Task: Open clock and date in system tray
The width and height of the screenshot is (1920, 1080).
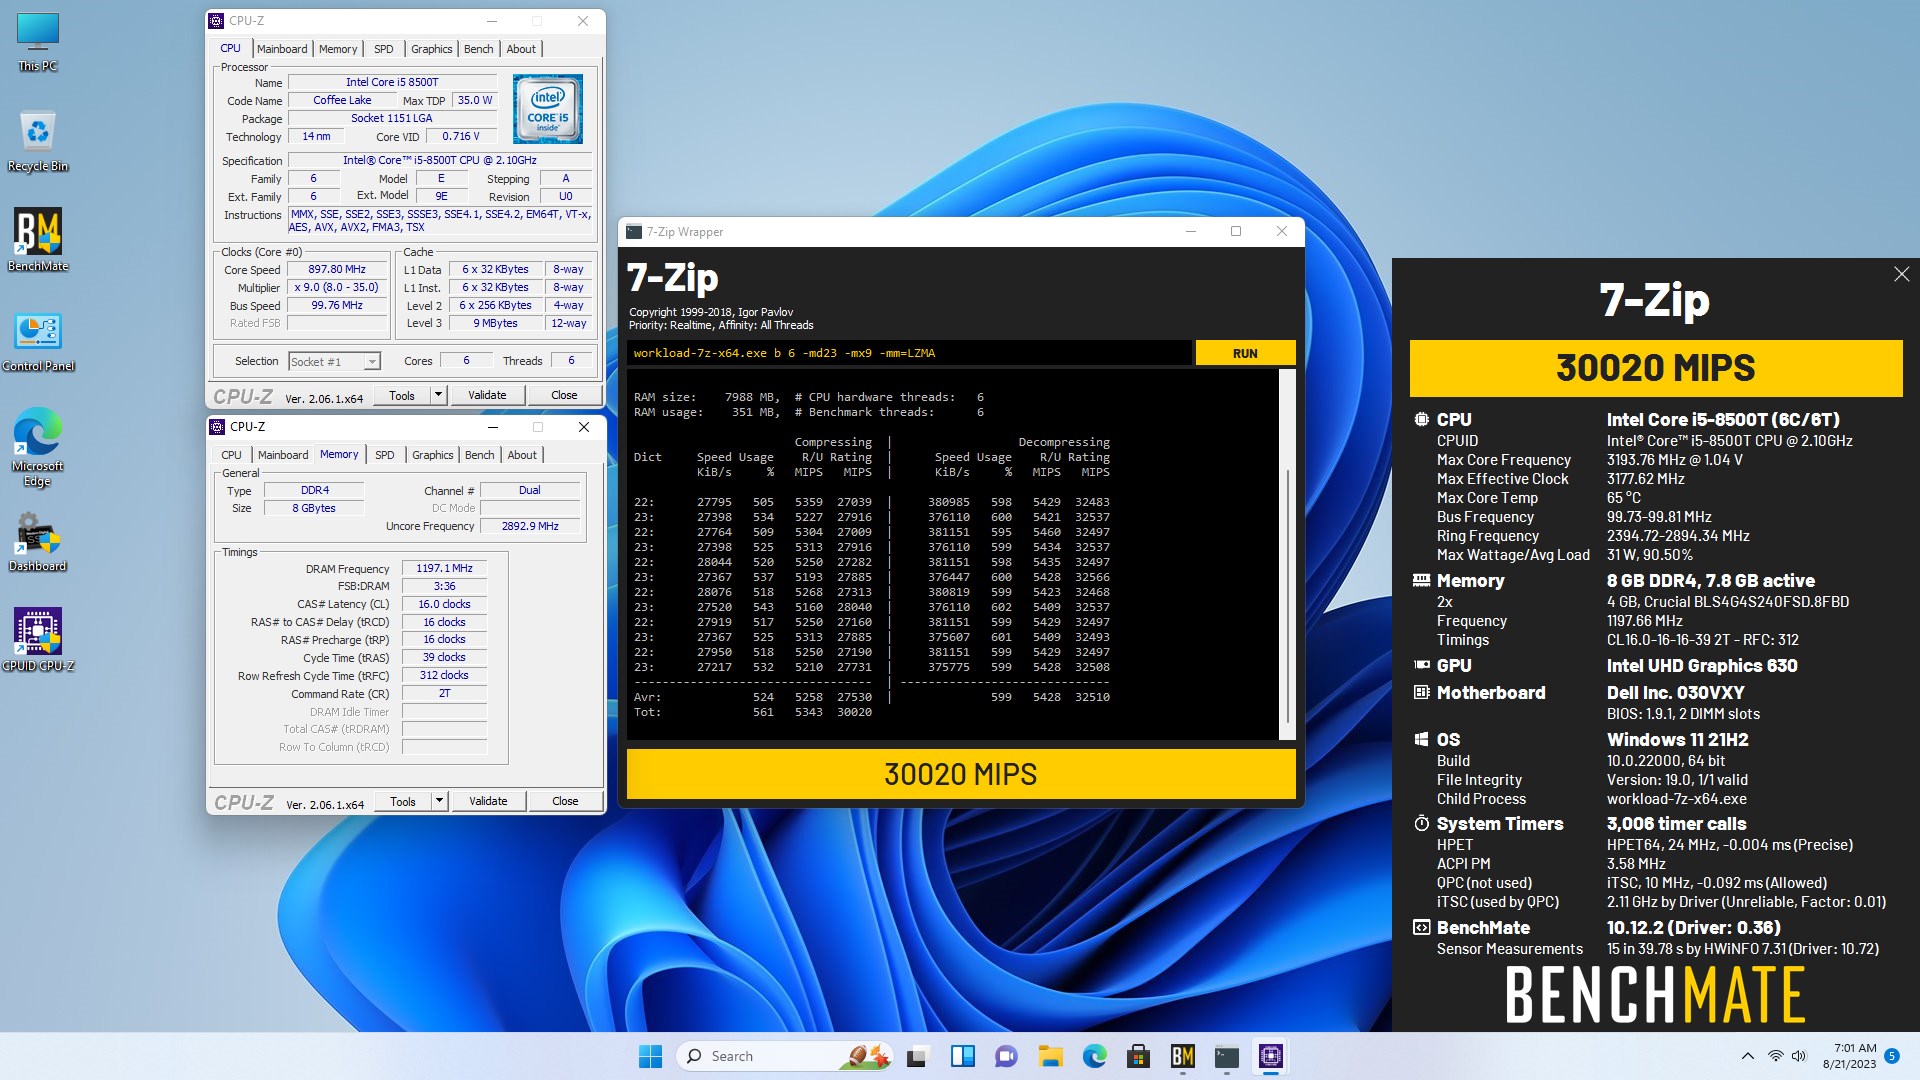Action: [x=1849, y=1056]
